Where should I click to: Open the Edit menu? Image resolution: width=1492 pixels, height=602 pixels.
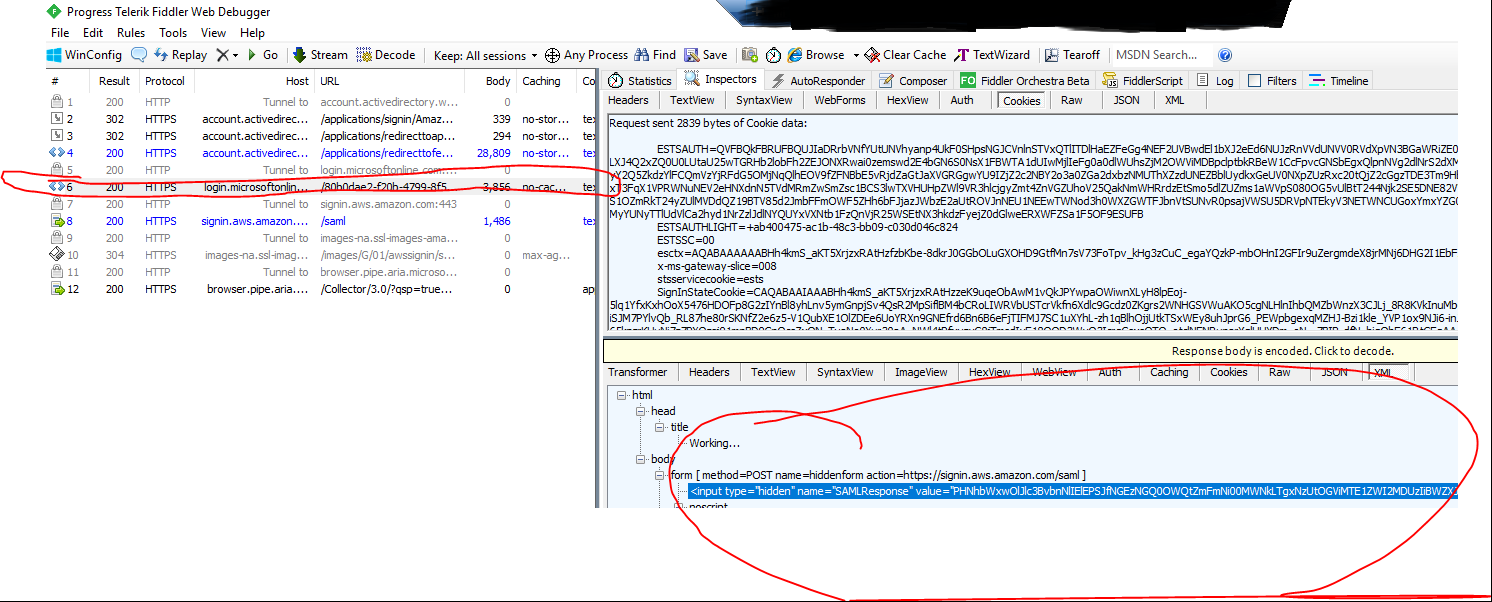93,33
